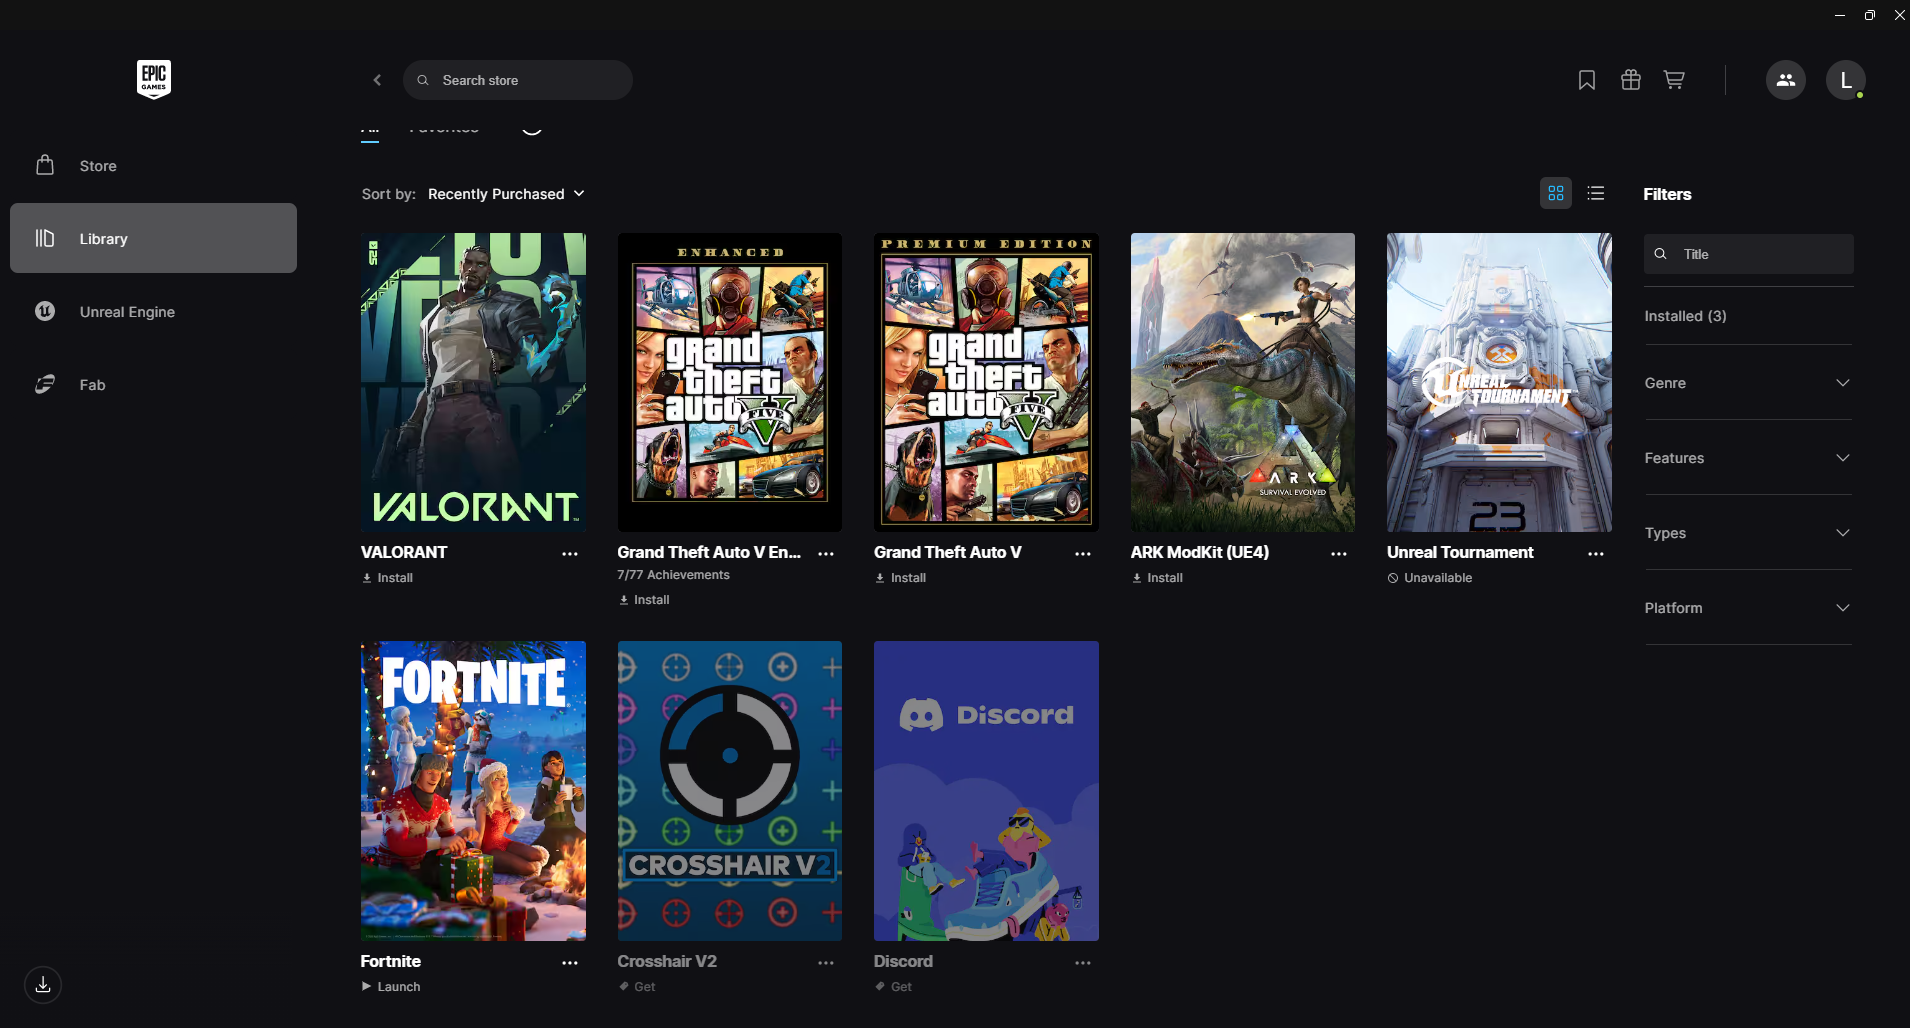Switch library to list view
This screenshot has width=1910, height=1028.
coord(1596,193)
